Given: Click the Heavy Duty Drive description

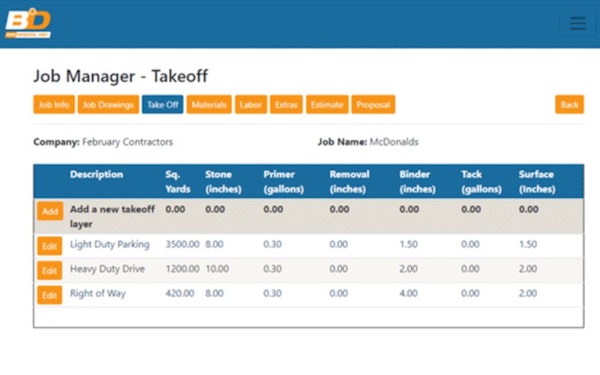Looking at the screenshot, I should coord(107,269).
